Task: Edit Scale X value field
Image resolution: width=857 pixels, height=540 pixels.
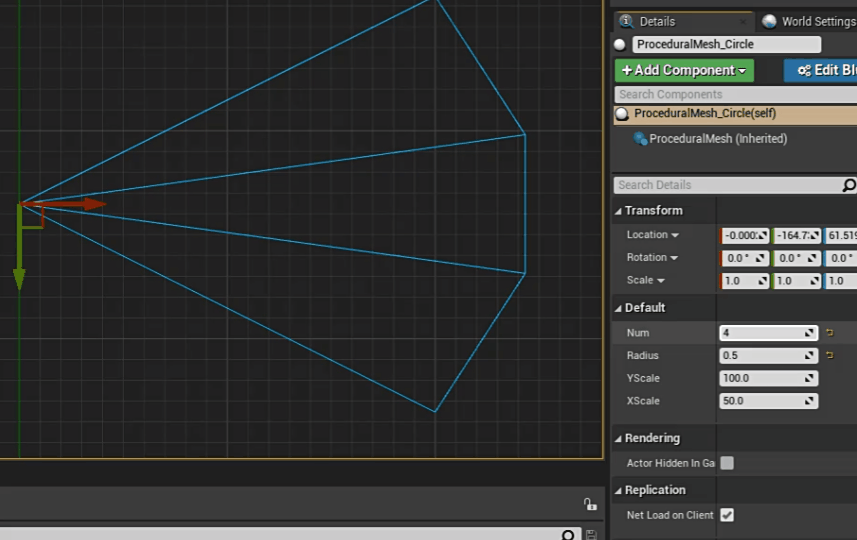Action: tap(744, 281)
